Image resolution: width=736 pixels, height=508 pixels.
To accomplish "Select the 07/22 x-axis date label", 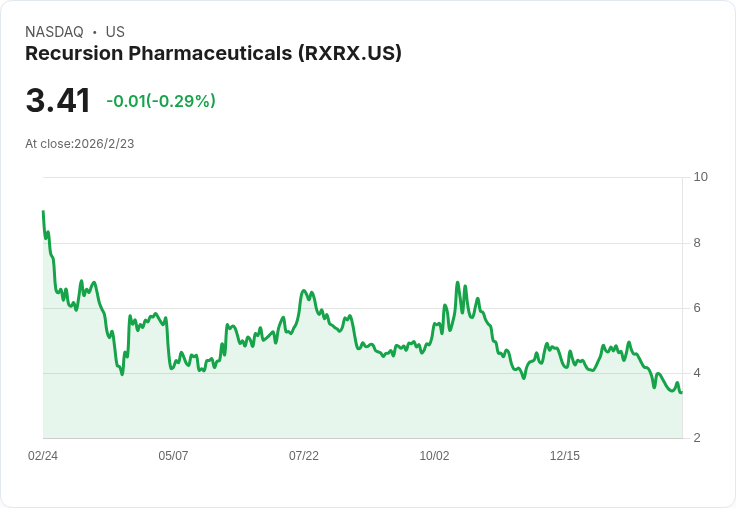I will coord(304,456).
